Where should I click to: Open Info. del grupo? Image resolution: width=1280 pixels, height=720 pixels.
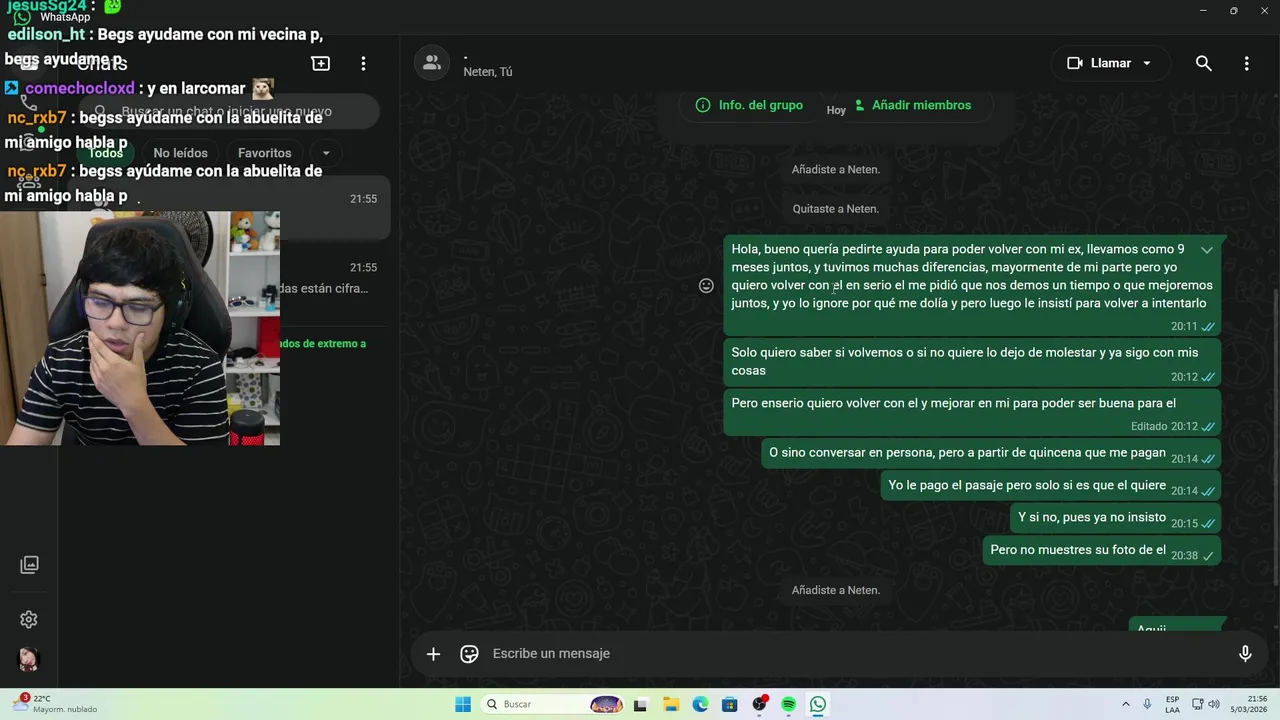tap(751, 105)
